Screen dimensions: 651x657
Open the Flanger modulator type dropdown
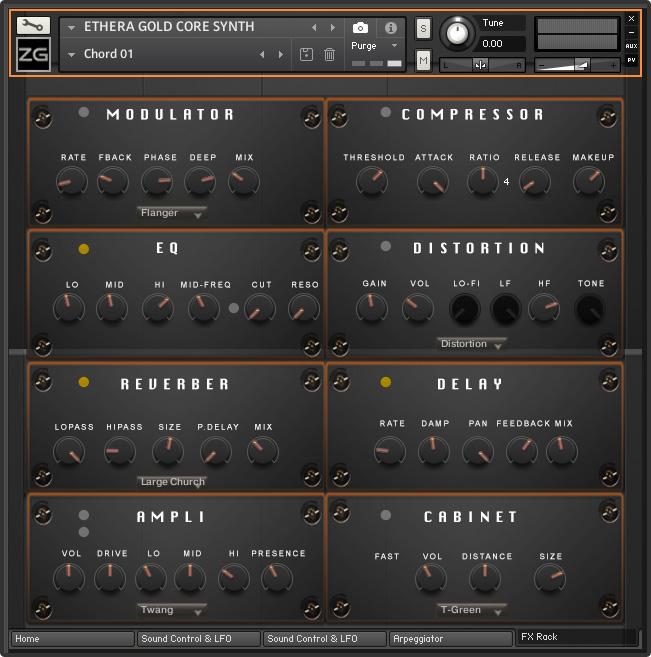172,213
